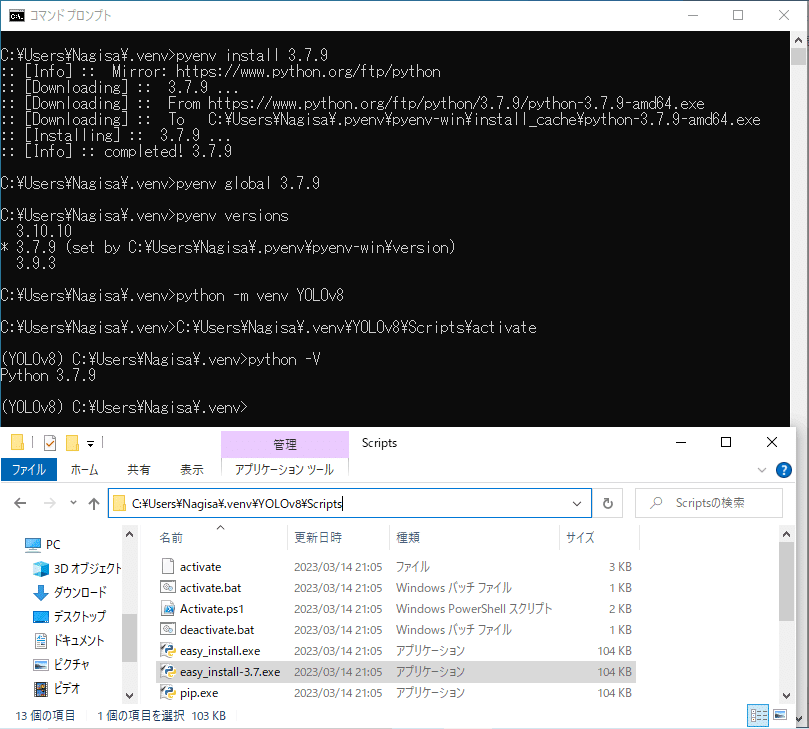Click the Command Prompt scroll up arrow
Screen dimensions: 809x729
click(799, 40)
